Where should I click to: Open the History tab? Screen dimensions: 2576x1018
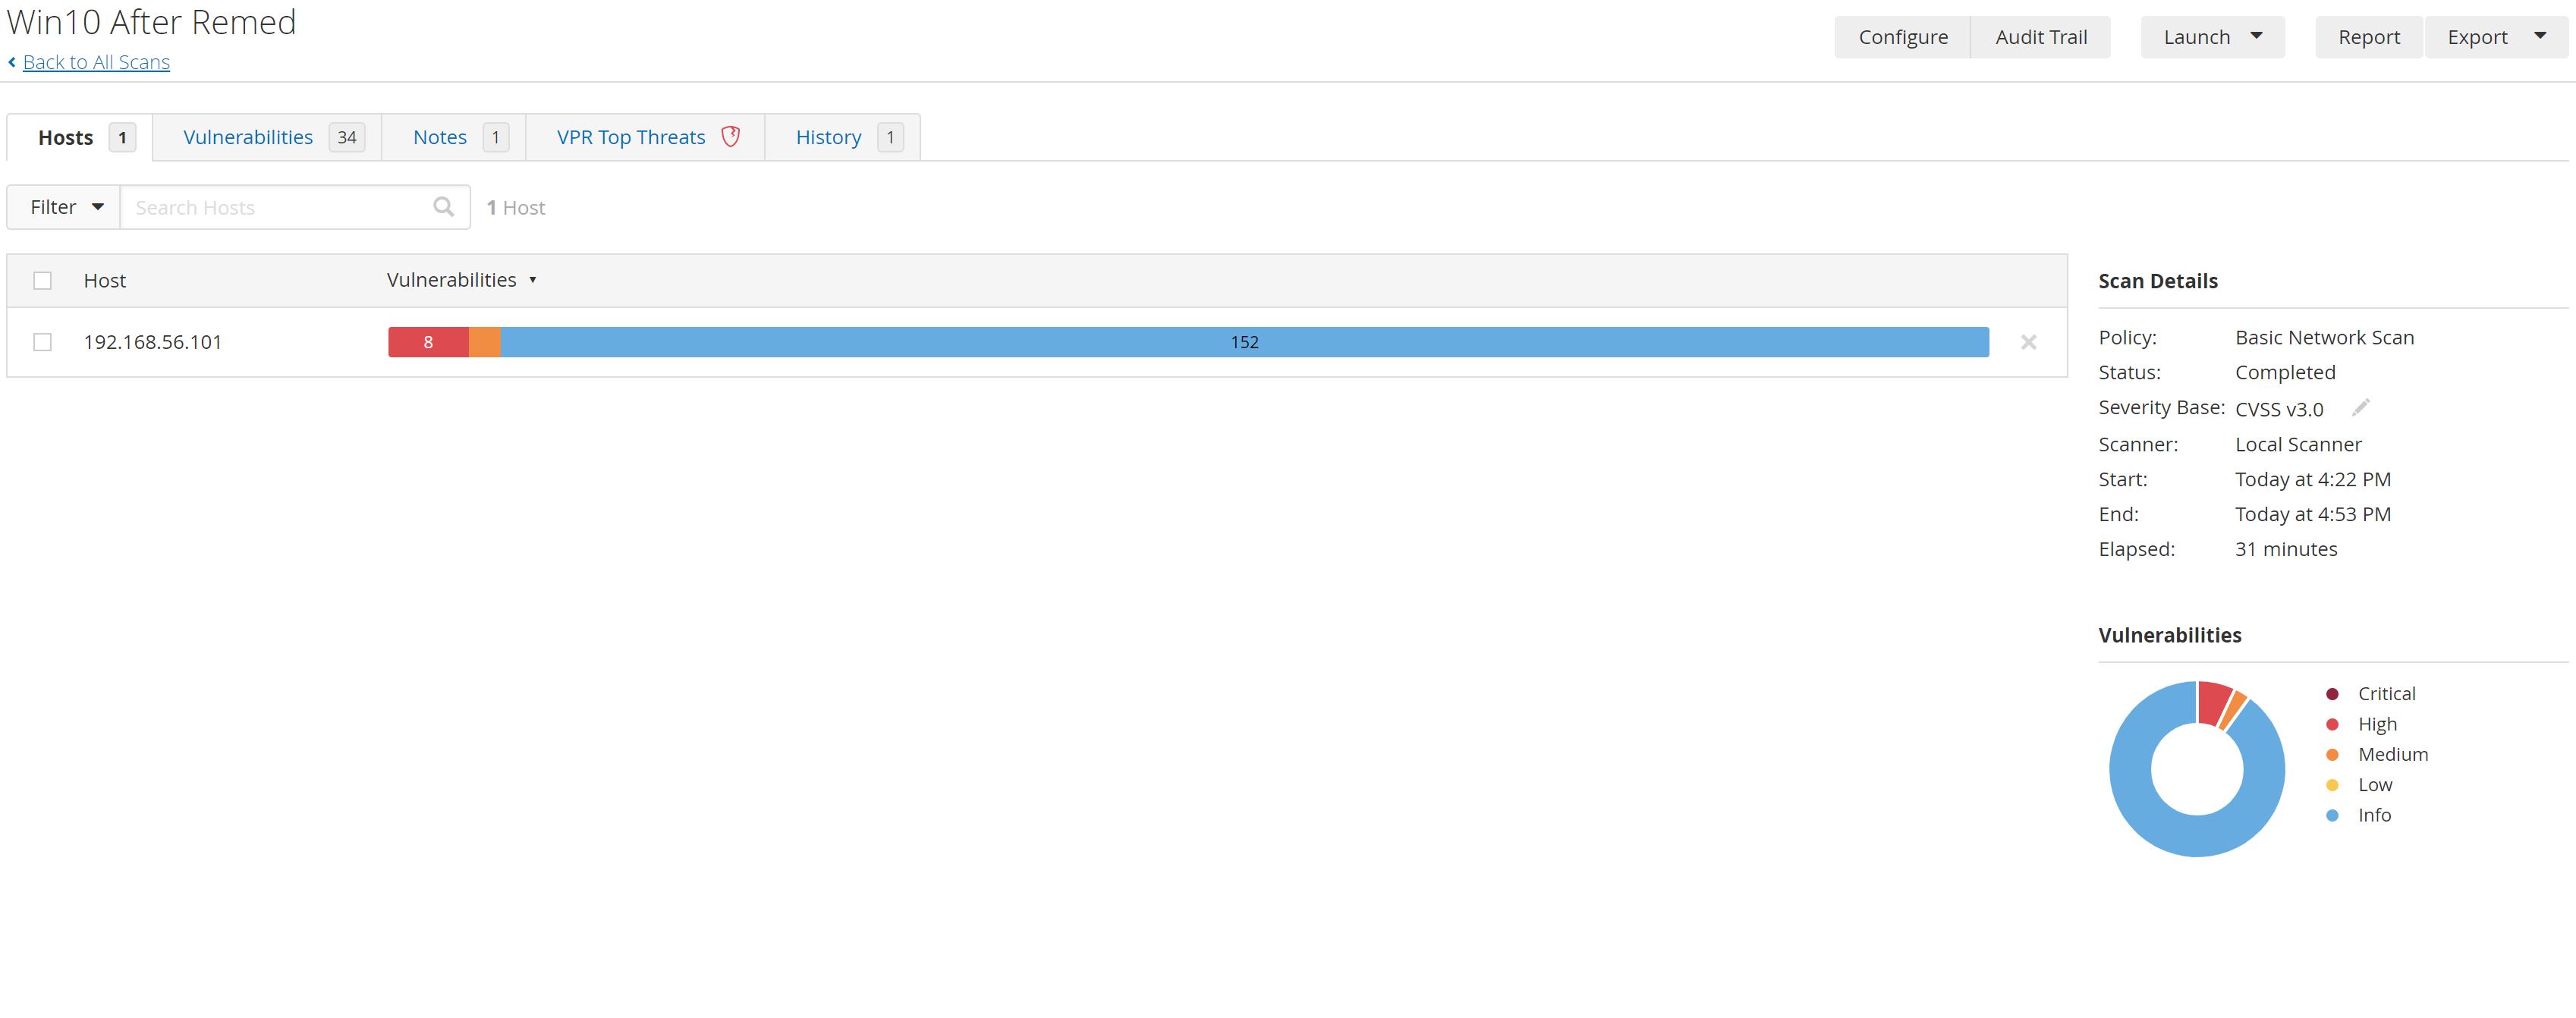click(828, 137)
